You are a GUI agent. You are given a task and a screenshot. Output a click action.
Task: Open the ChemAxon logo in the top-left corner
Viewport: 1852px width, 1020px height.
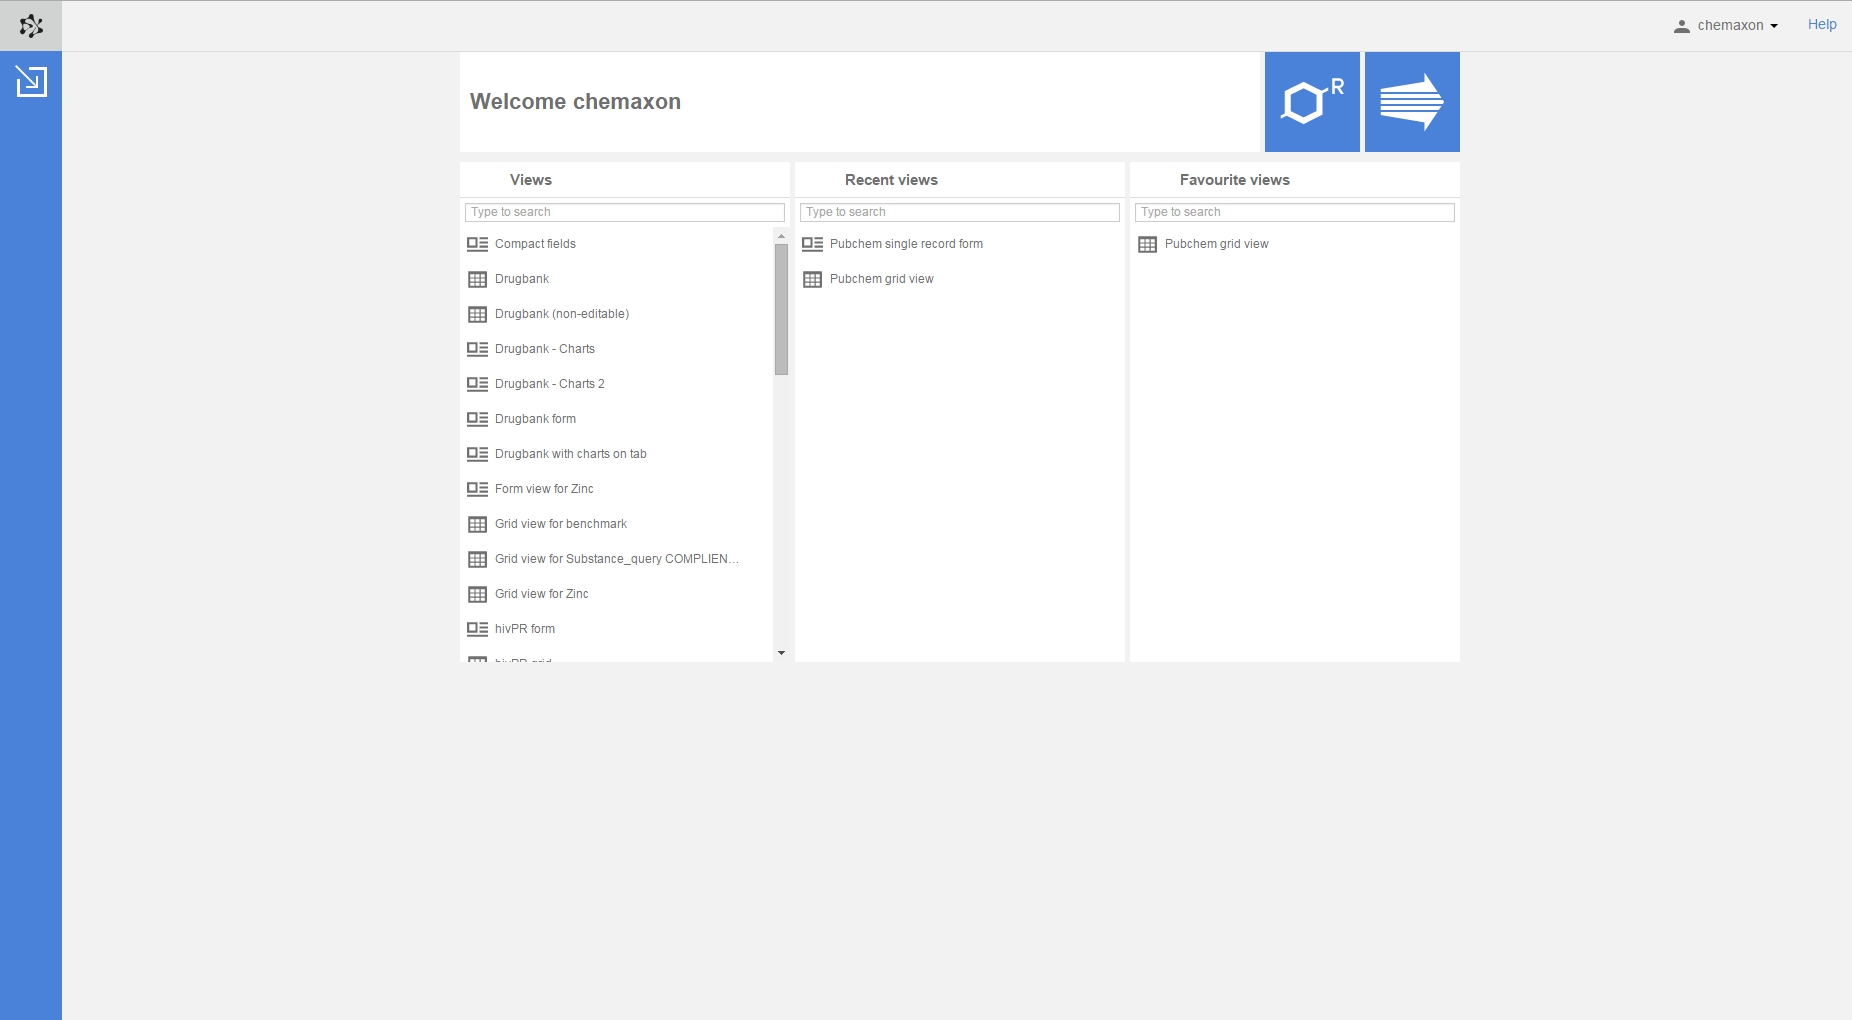[x=31, y=25]
